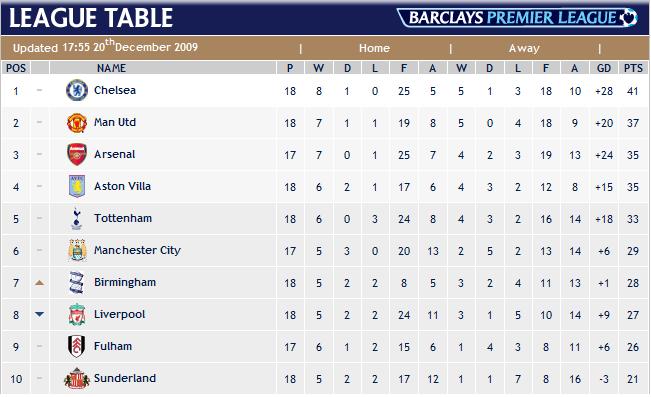651x397 pixels.
Task: Open the Manchester City team name
Action: 137,250
